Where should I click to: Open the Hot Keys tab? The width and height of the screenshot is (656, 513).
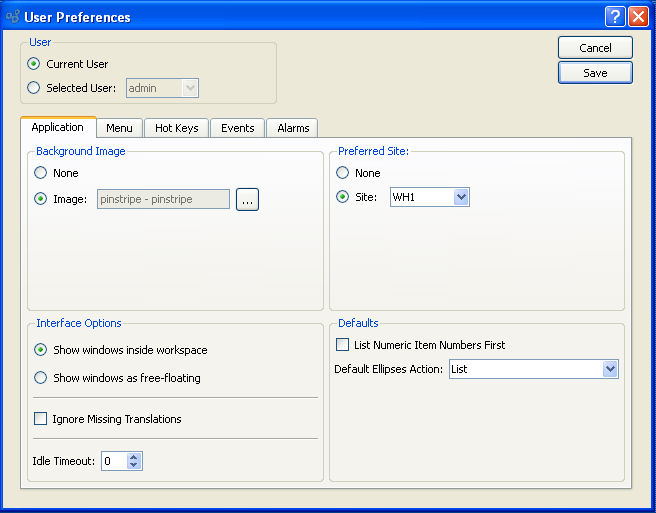[x=177, y=128]
